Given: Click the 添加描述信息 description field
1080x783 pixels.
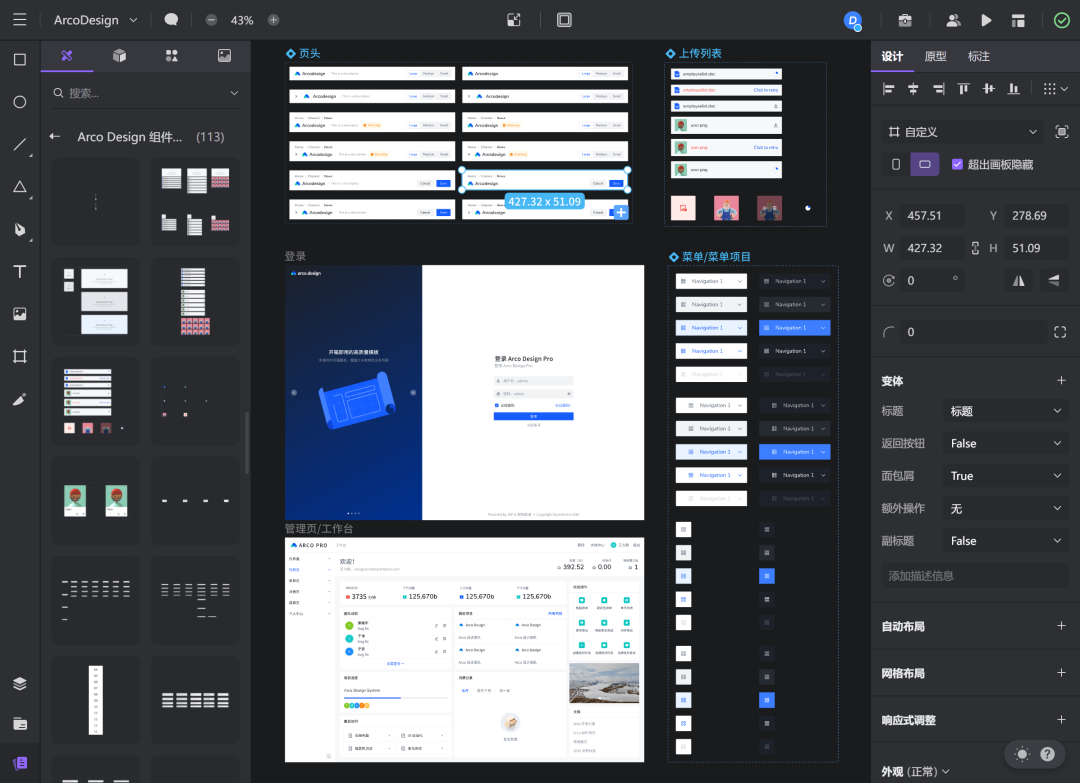Looking at the screenshot, I should (974, 576).
